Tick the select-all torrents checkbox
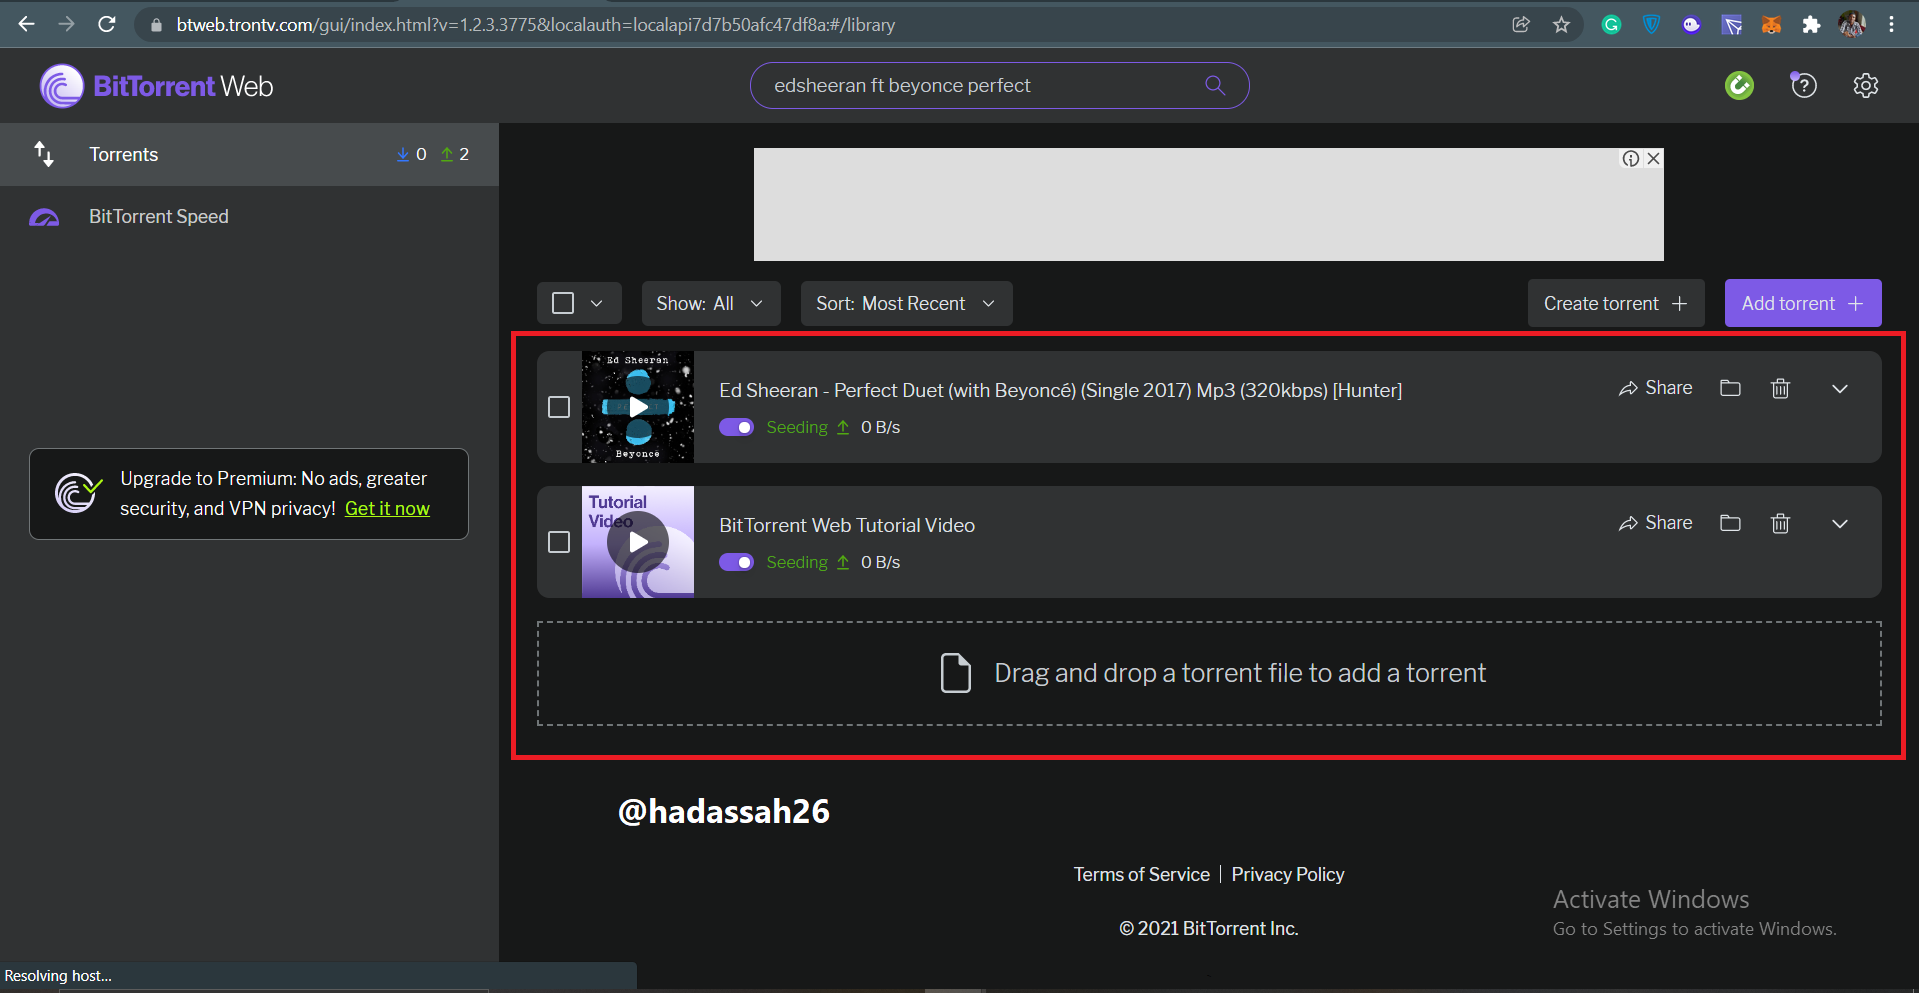 [563, 303]
